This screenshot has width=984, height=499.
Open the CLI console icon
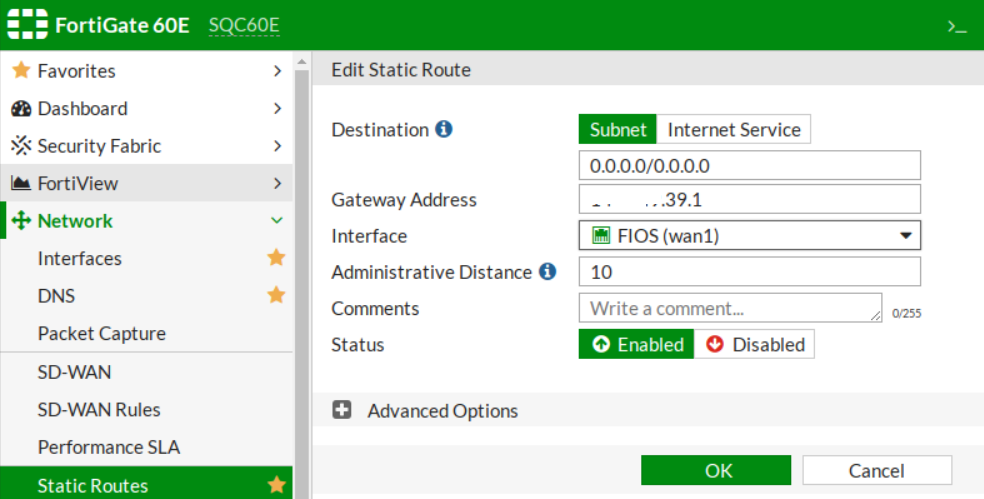pyautogui.click(x=958, y=27)
